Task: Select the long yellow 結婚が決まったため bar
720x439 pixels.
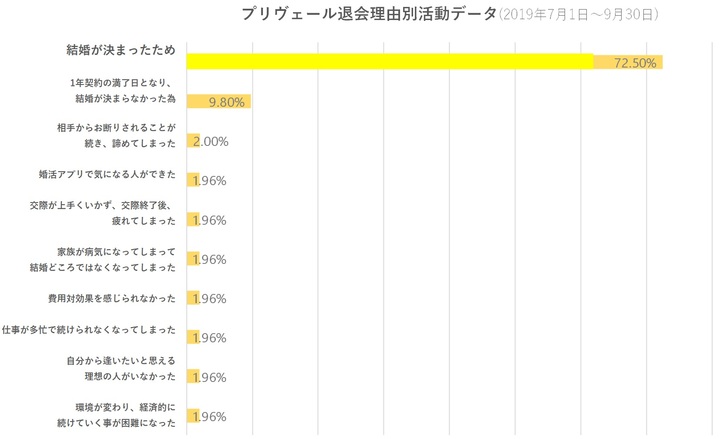Action: pyautogui.click(x=390, y=62)
